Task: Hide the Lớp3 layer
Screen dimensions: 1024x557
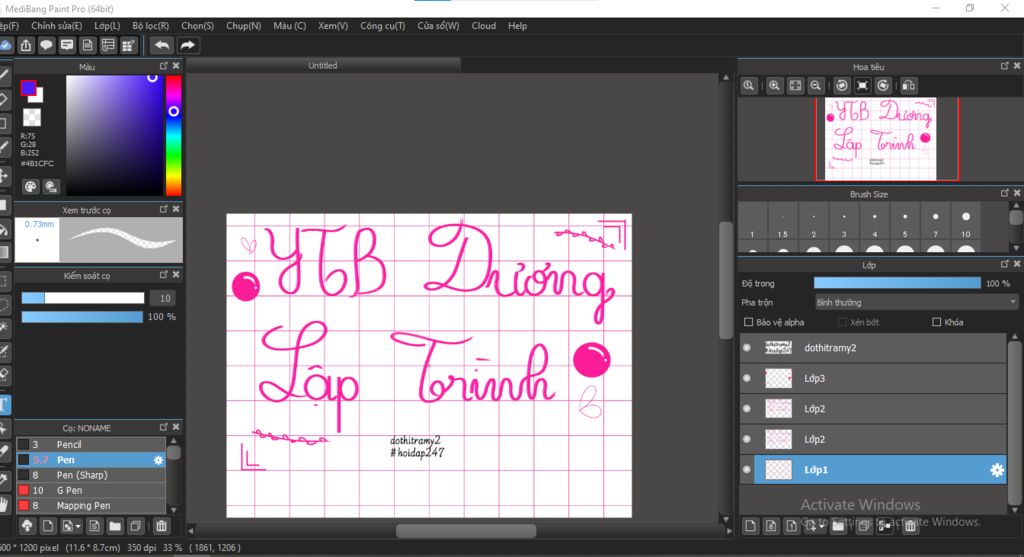Action: coord(747,378)
